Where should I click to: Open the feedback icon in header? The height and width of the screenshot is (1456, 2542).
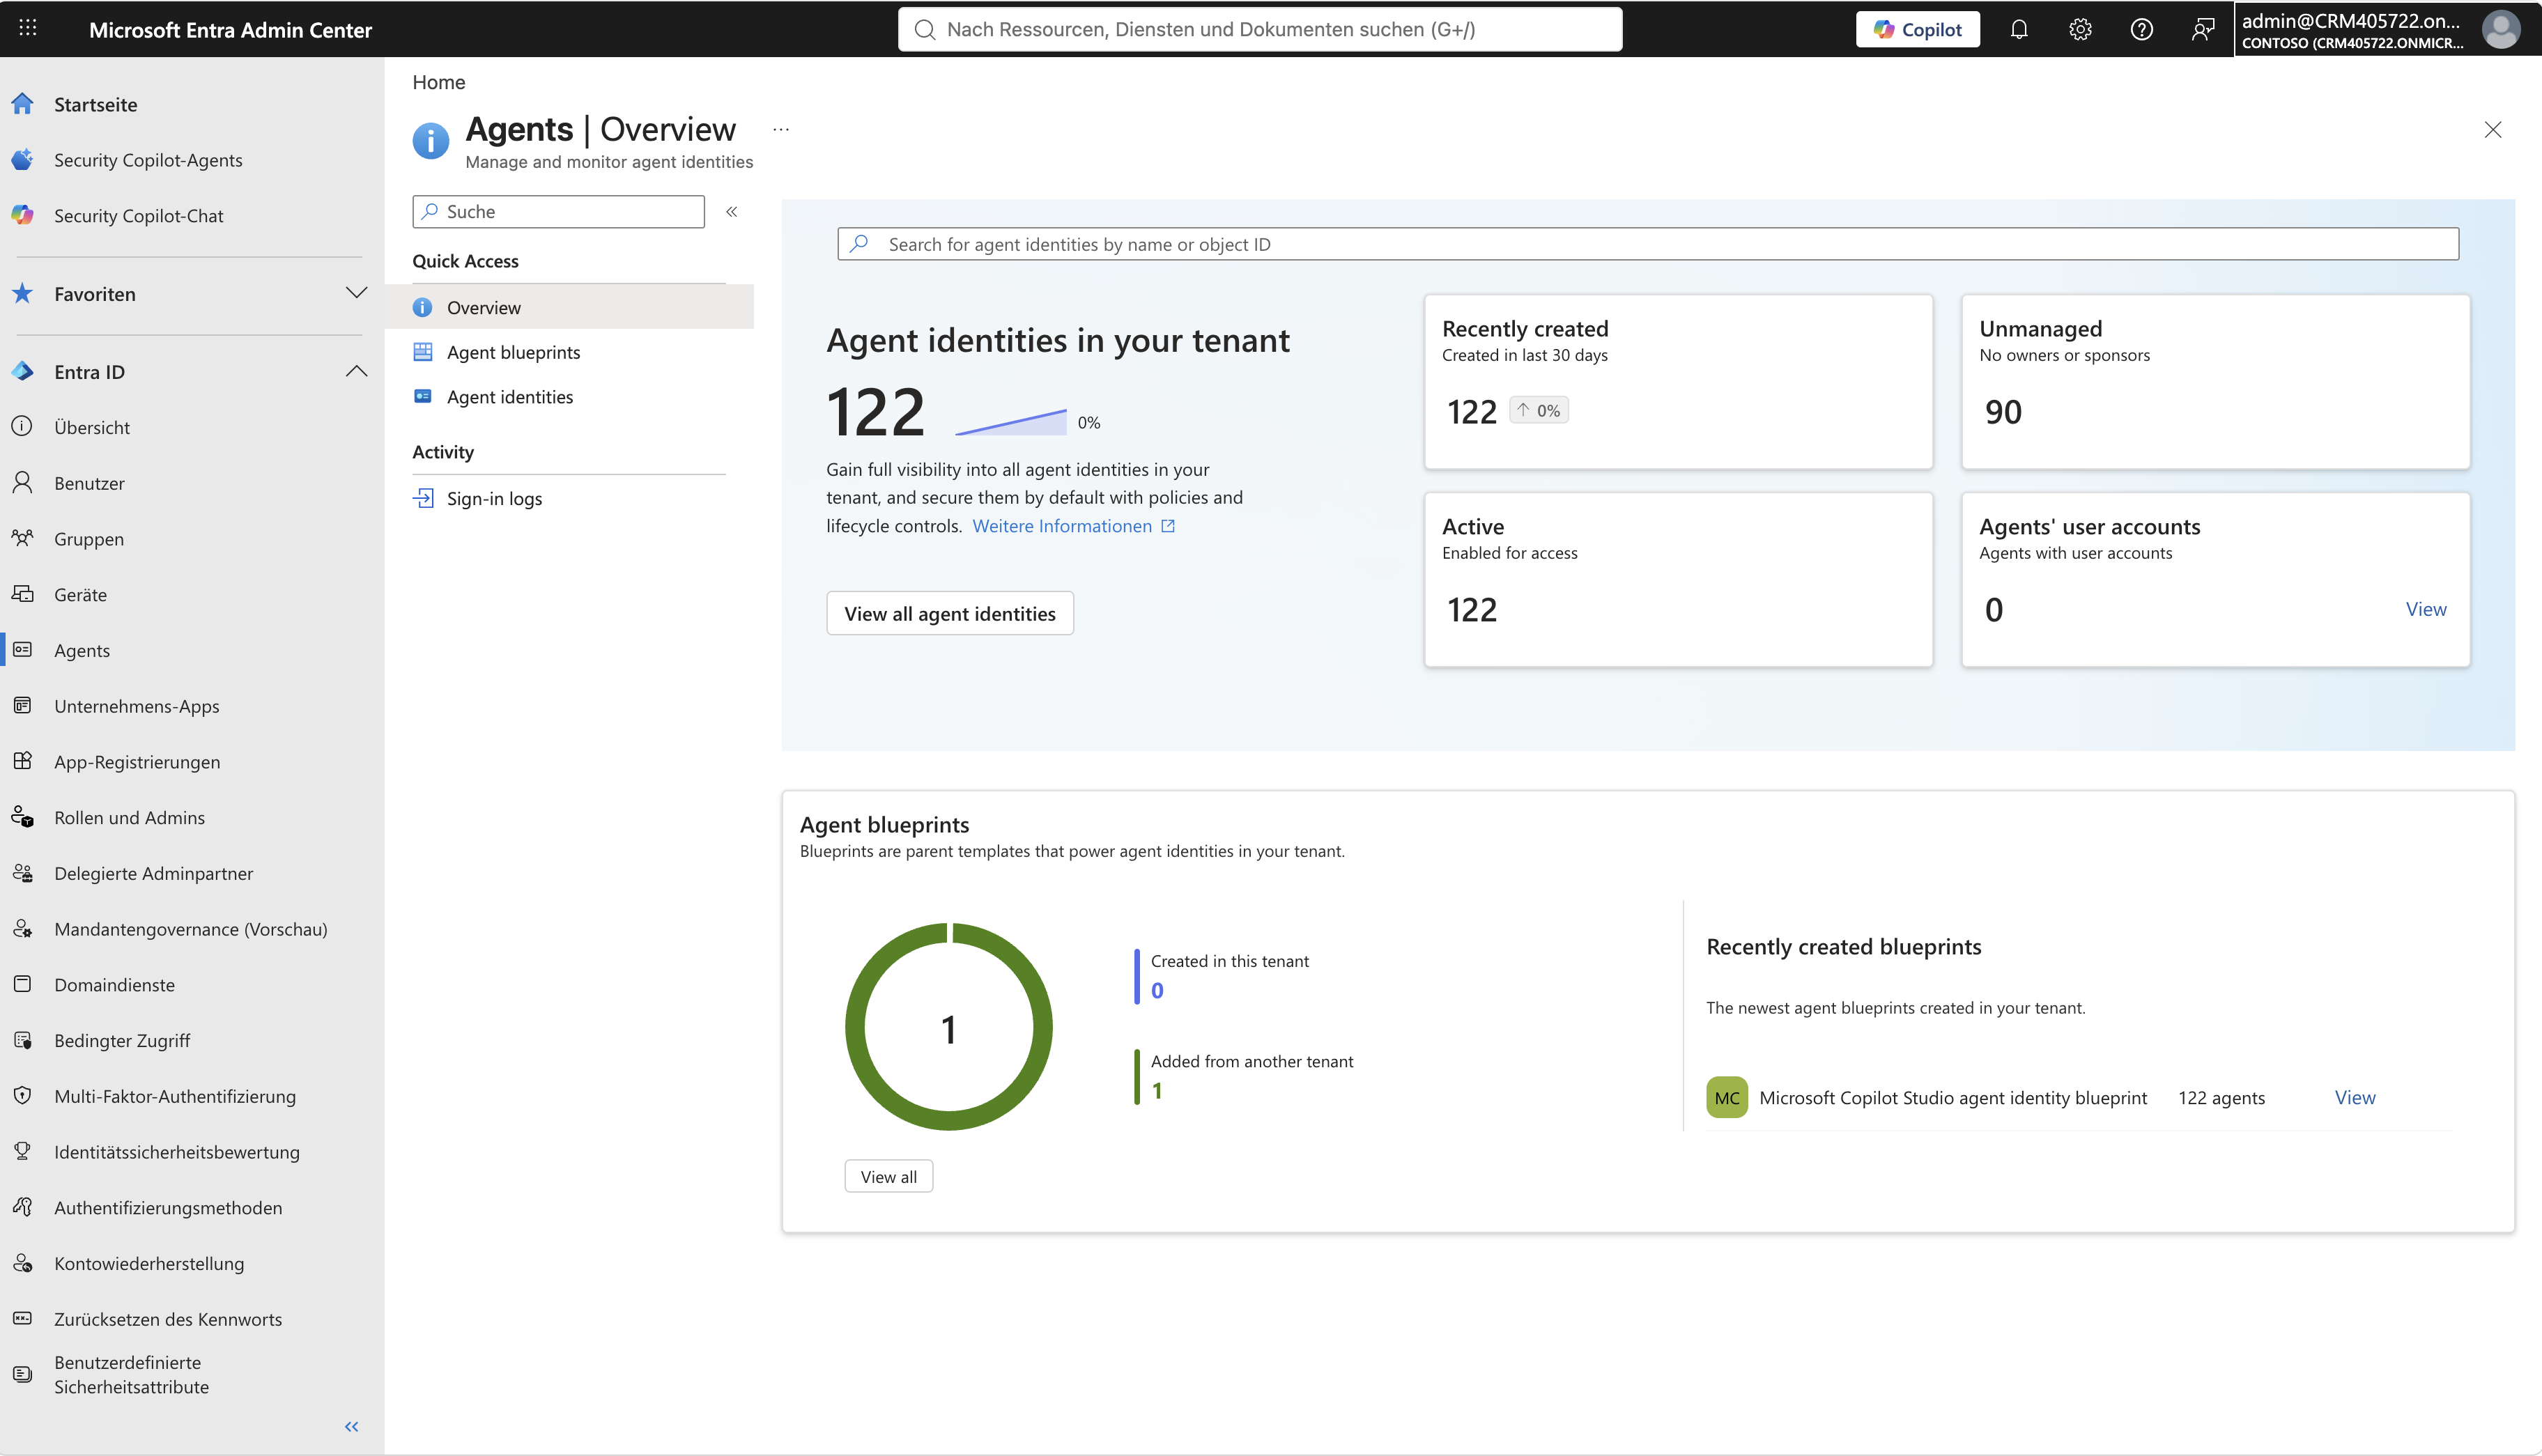click(x=2202, y=29)
